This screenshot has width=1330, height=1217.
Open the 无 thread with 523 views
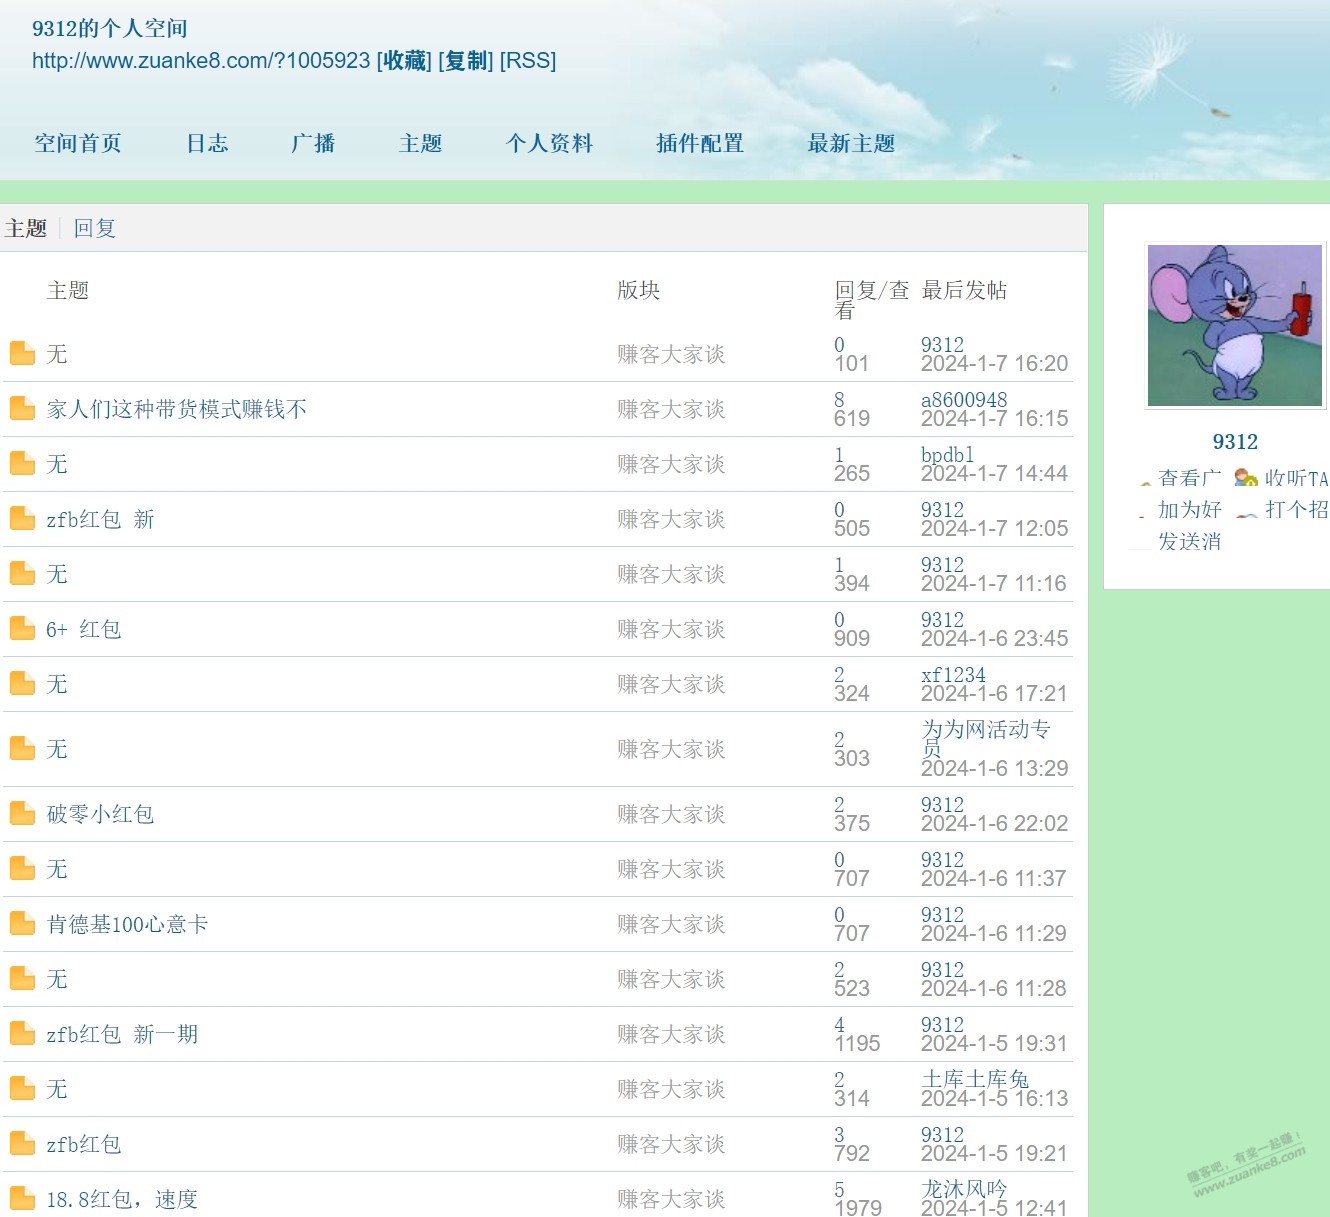tap(57, 979)
